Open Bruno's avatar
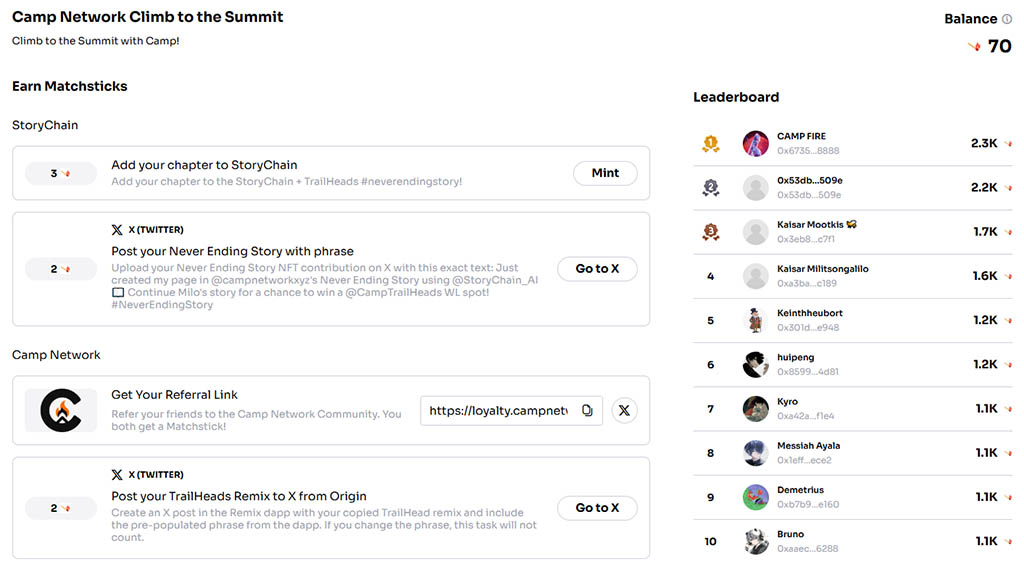The width and height of the screenshot is (1024, 570). (756, 541)
